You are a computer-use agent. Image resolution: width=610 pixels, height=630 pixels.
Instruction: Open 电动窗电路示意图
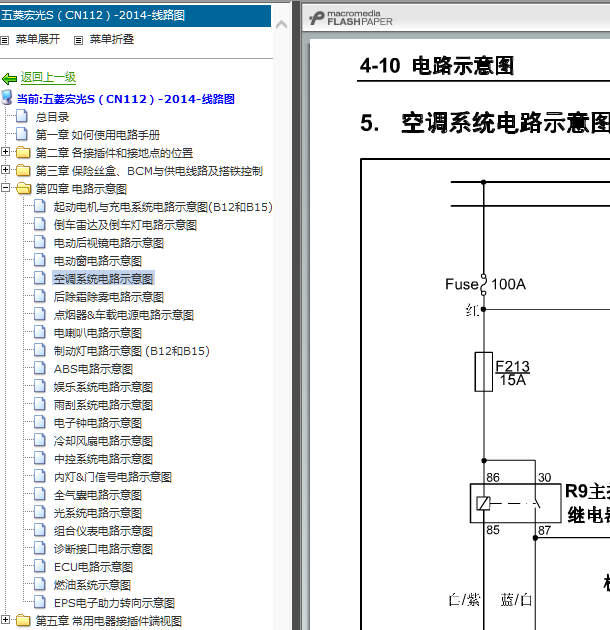[98, 261]
